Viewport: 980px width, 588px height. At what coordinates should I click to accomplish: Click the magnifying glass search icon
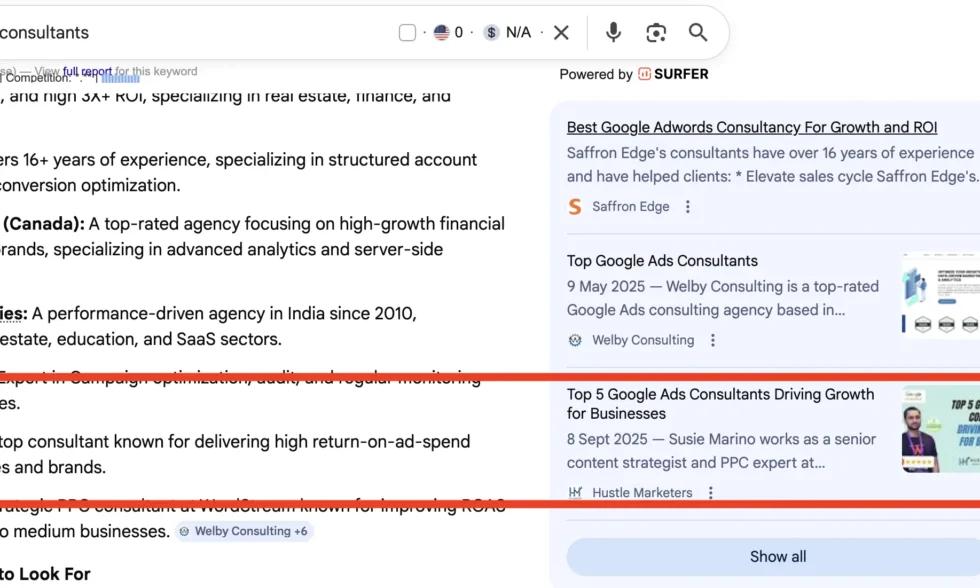tap(697, 33)
